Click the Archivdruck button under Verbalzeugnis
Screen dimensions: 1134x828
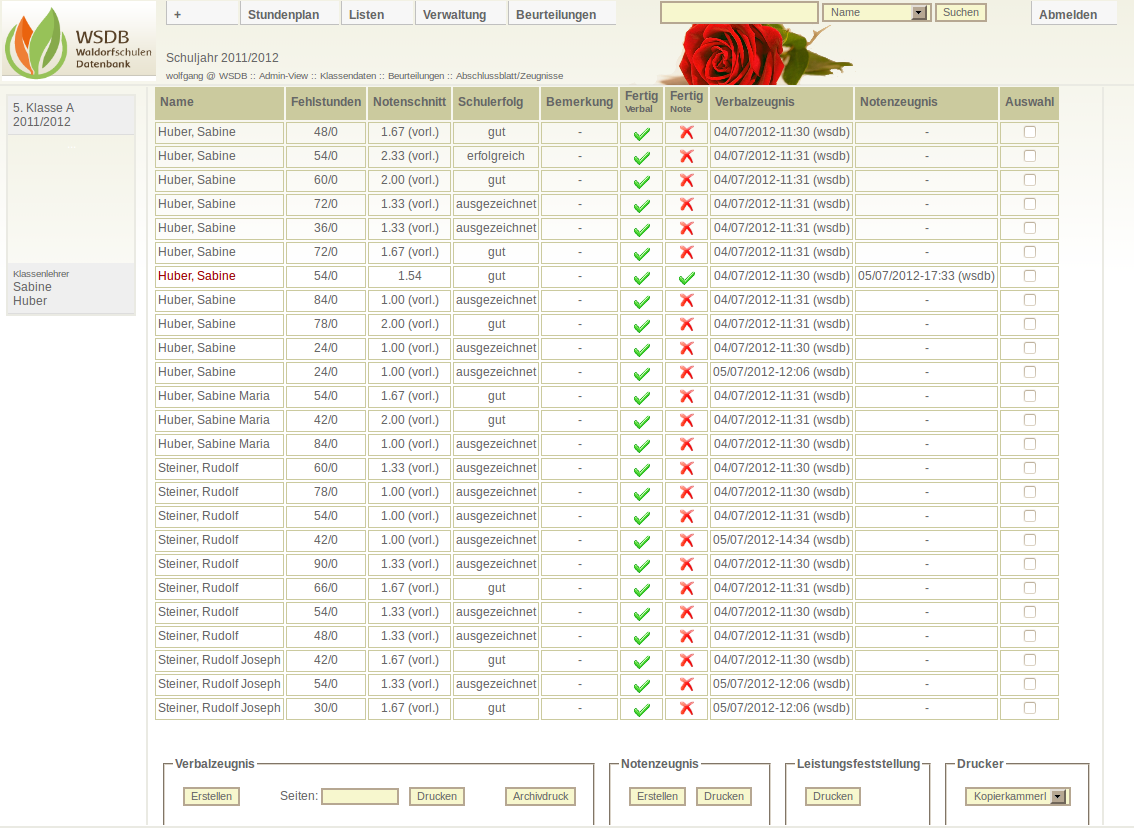click(x=540, y=797)
